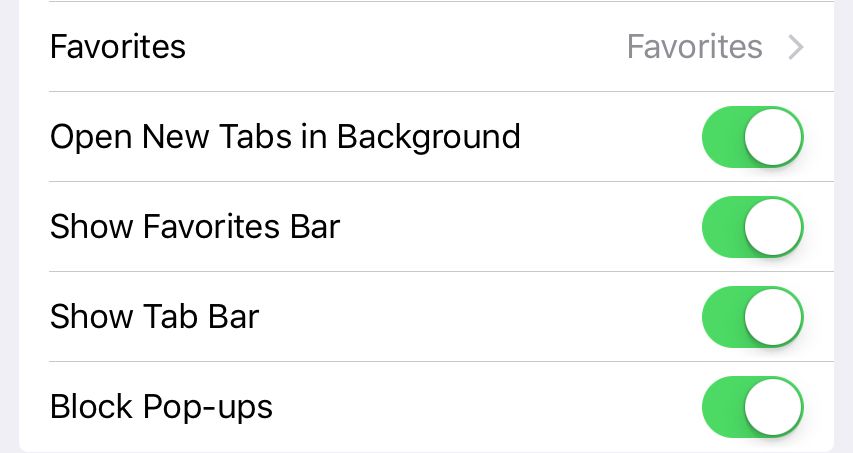Click the white knob of Block Pop-ups switch
The height and width of the screenshot is (453, 853).
[774, 407]
